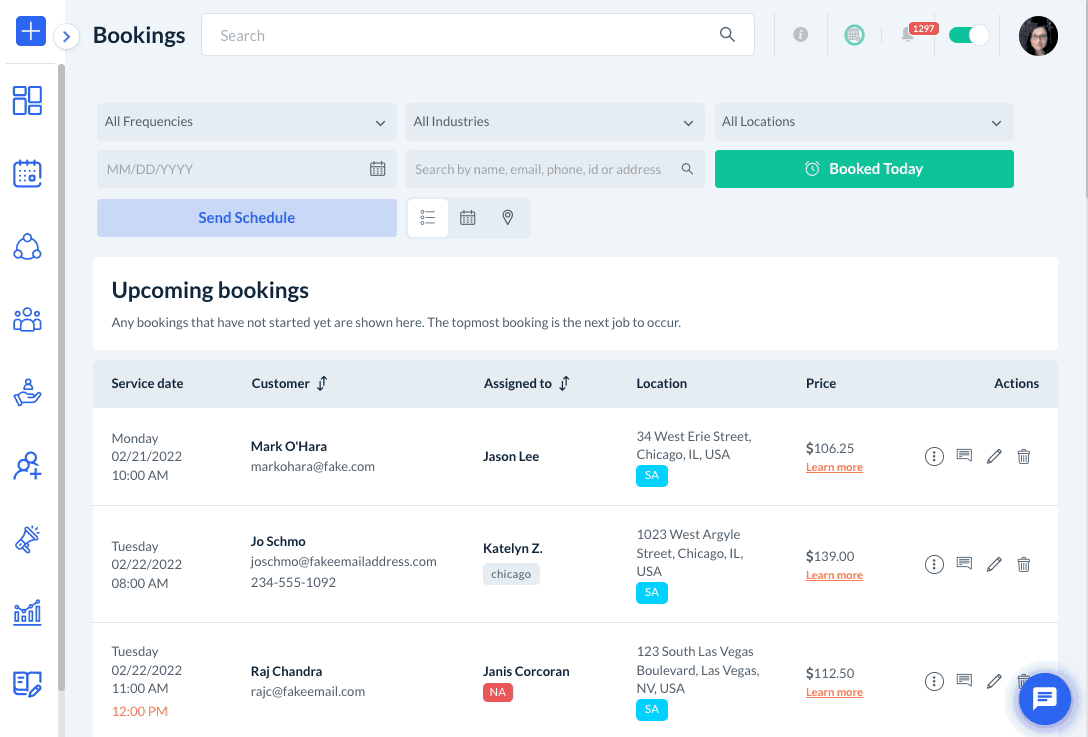Open the calendar icon in the sidebar

tap(27, 173)
